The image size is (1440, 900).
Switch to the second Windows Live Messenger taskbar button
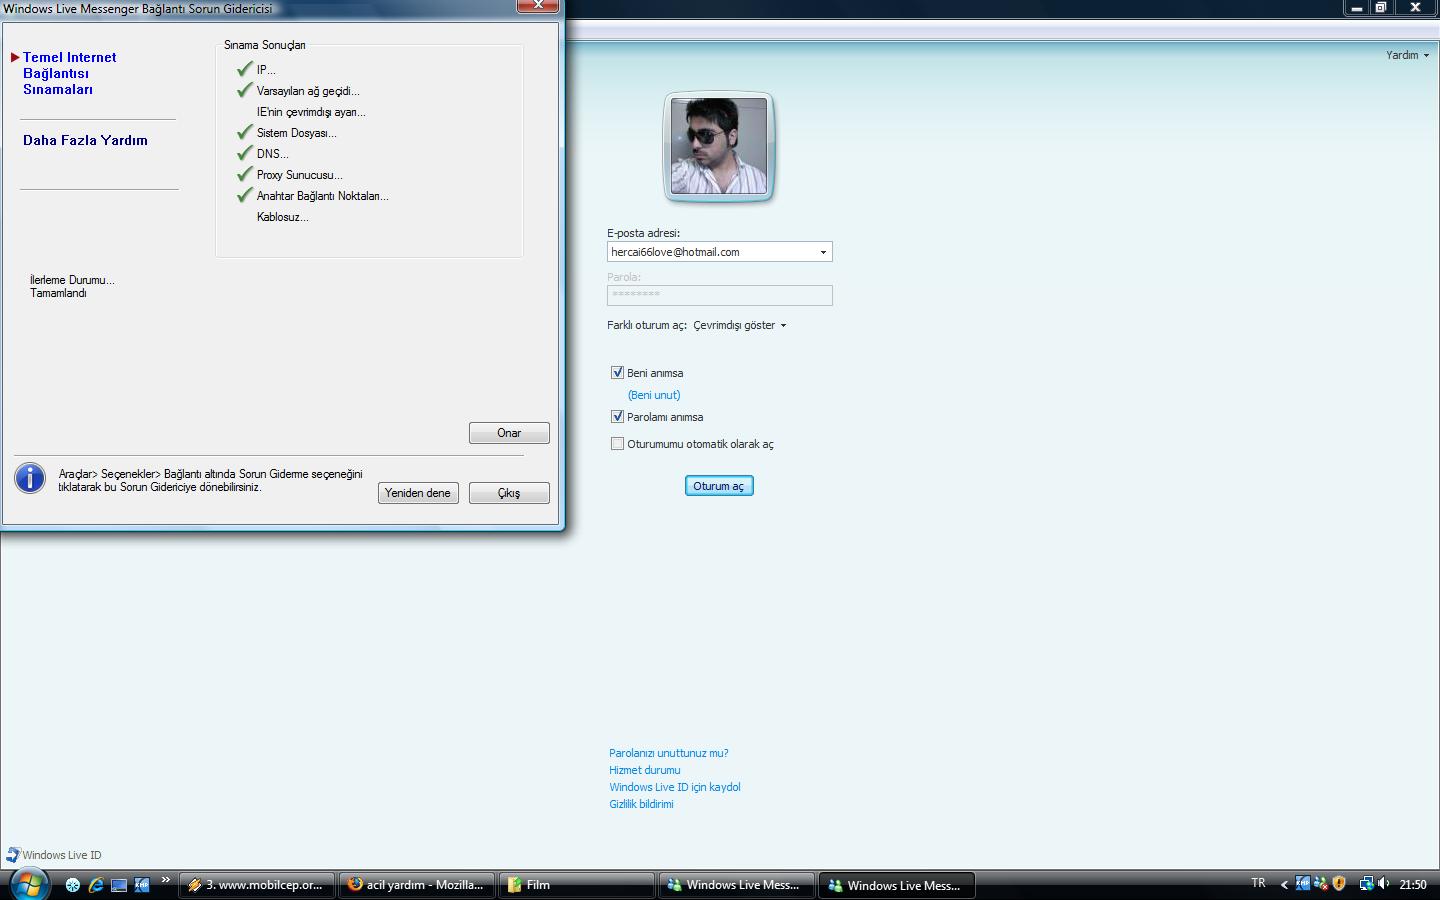[x=897, y=885]
